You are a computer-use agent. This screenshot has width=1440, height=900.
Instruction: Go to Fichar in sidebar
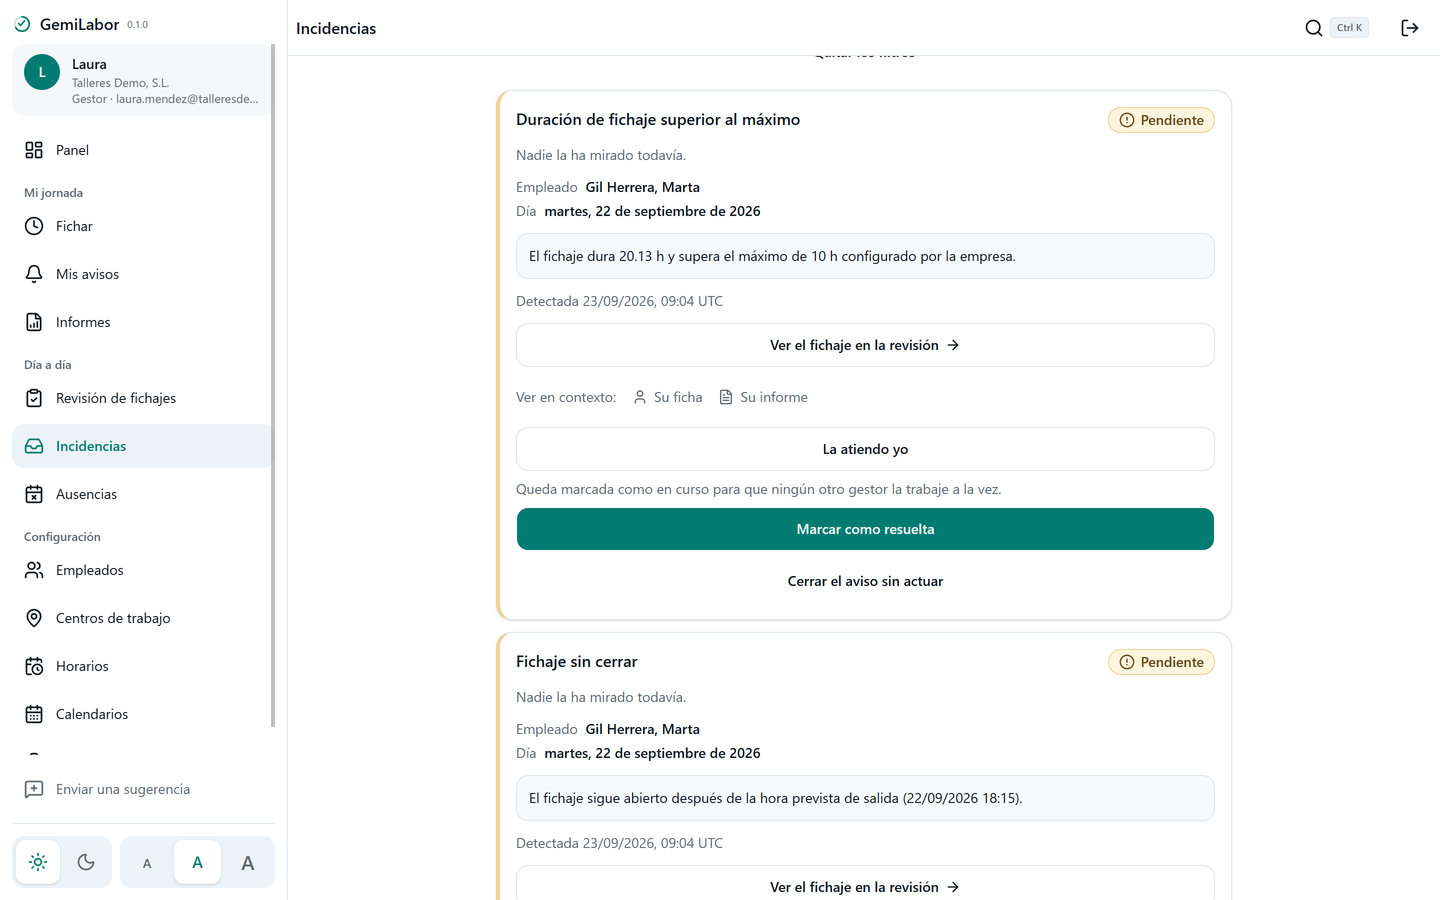coord(142,226)
